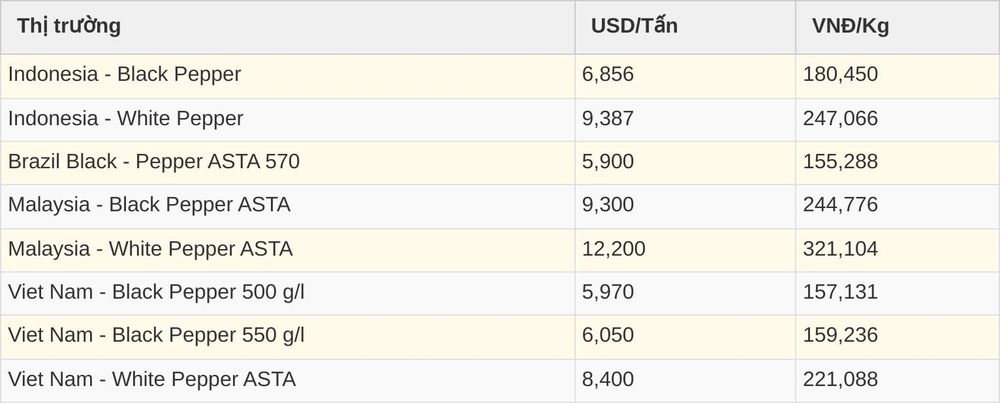
Task: Click the 9,387 USD price cell
Action: point(685,120)
